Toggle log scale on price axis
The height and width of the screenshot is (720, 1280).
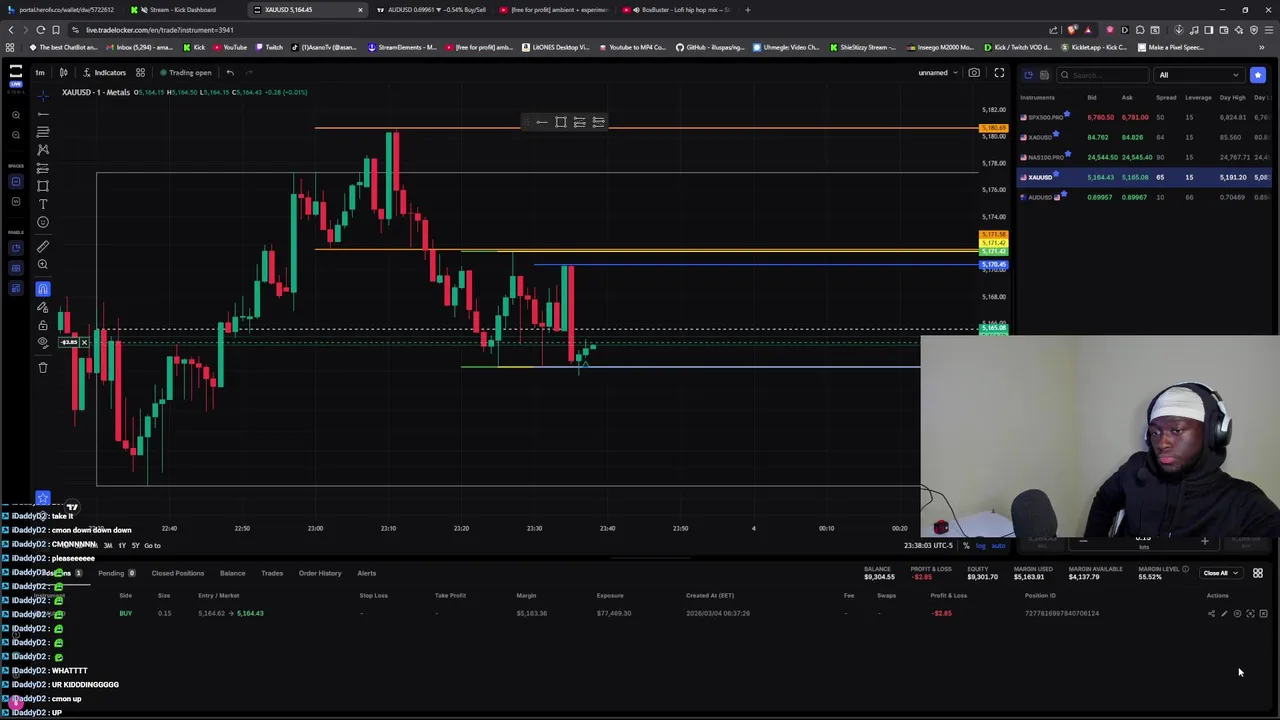point(981,545)
